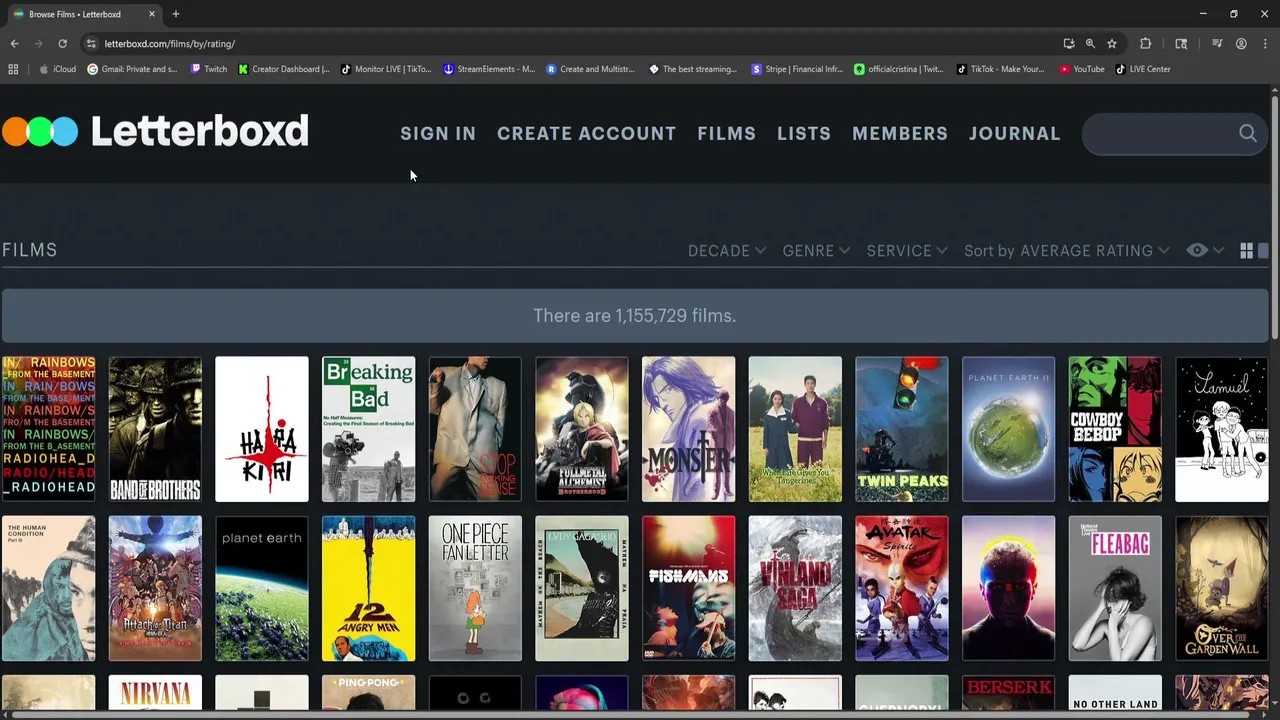Open the Create and Multistream bookmark
Image resolution: width=1280 pixels, height=720 pixels.
[591, 69]
